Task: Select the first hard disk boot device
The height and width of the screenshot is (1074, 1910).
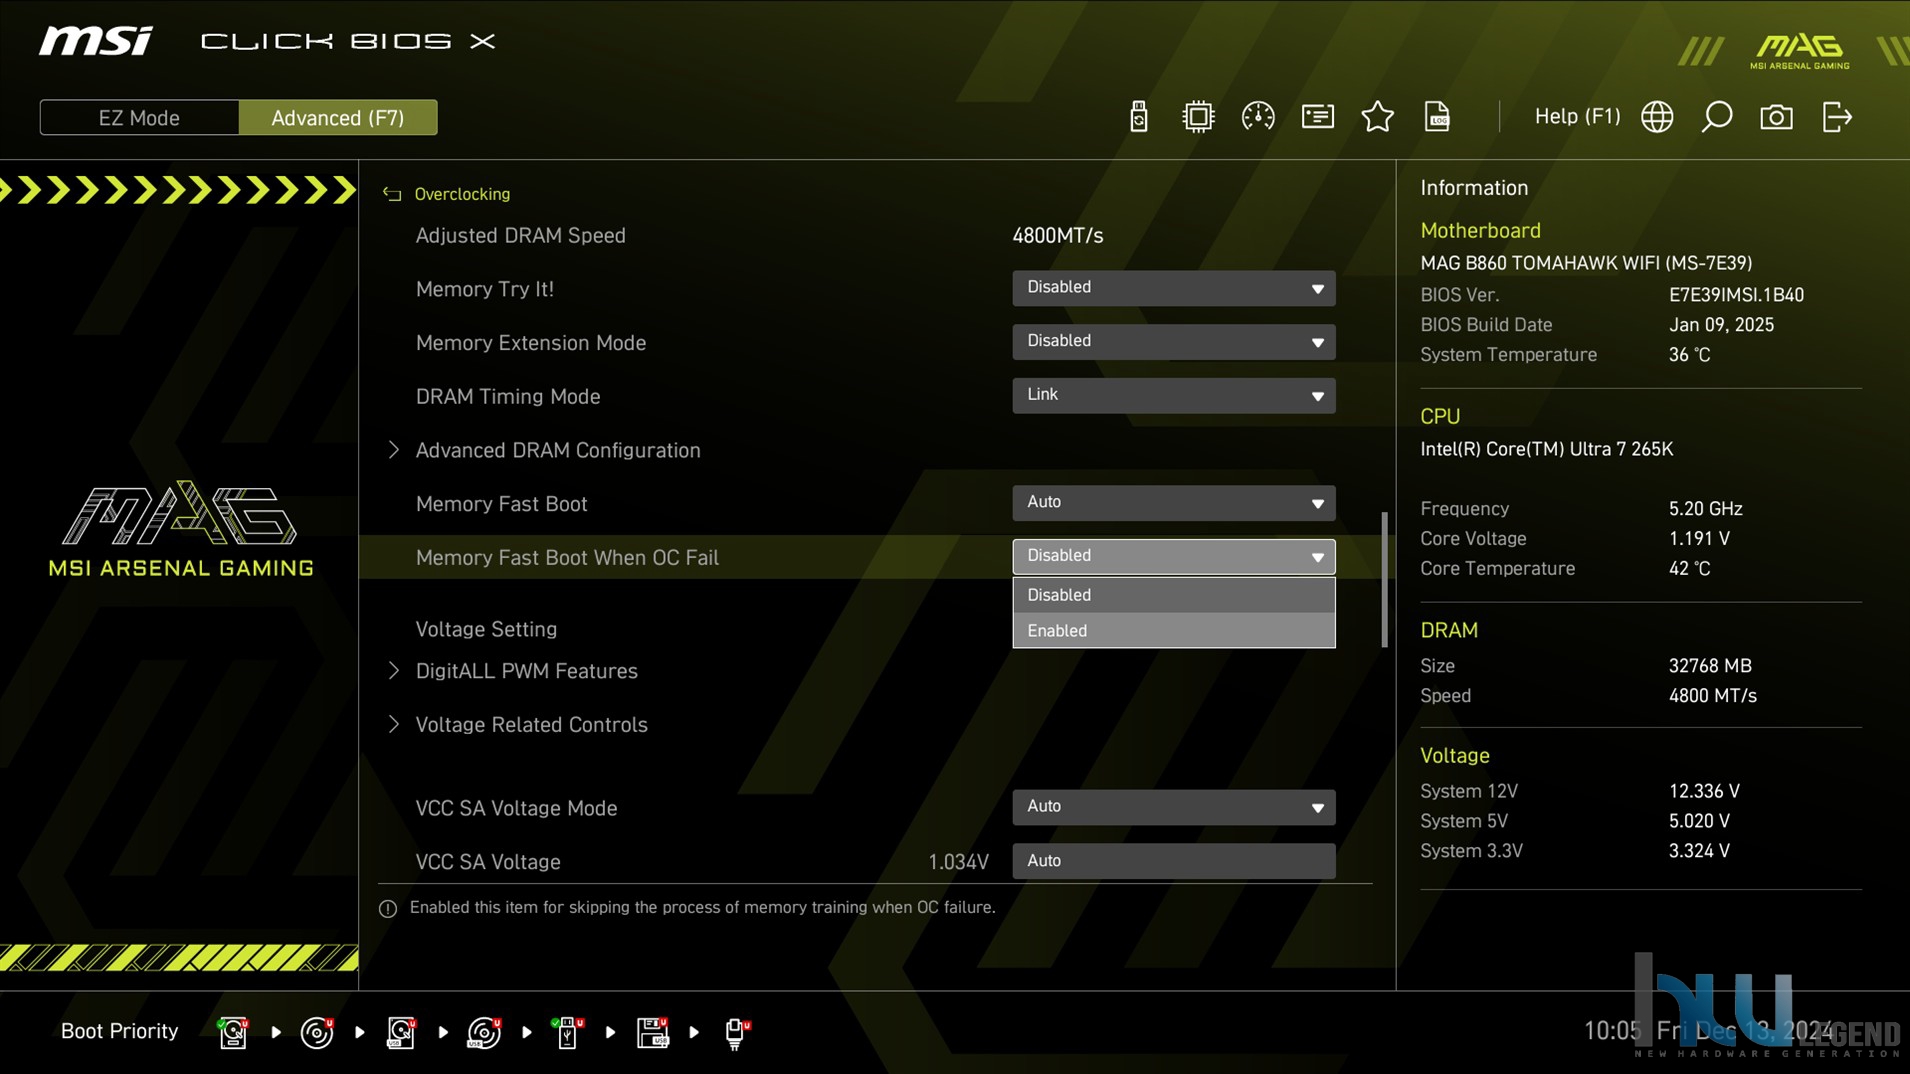Action: [233, 1032]
